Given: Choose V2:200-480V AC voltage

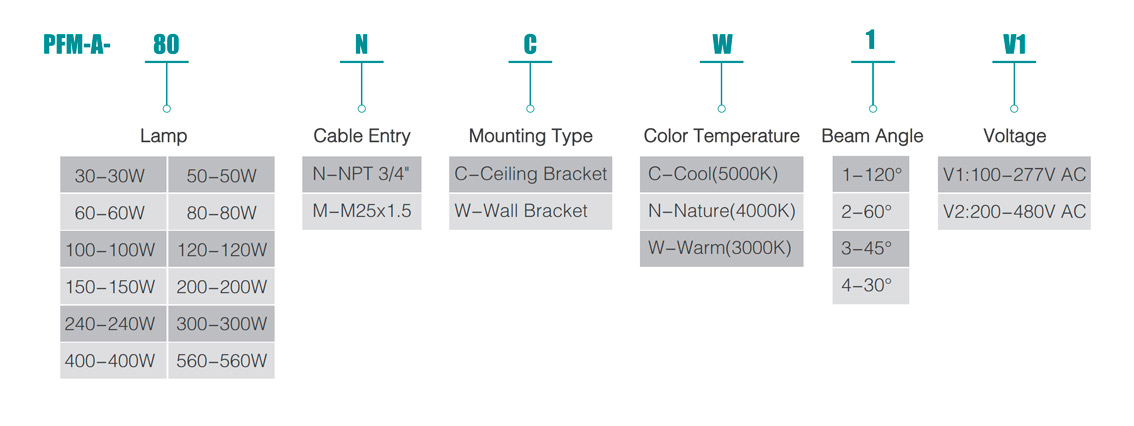Looking at the screenshot, I should tap(1014, 212).
